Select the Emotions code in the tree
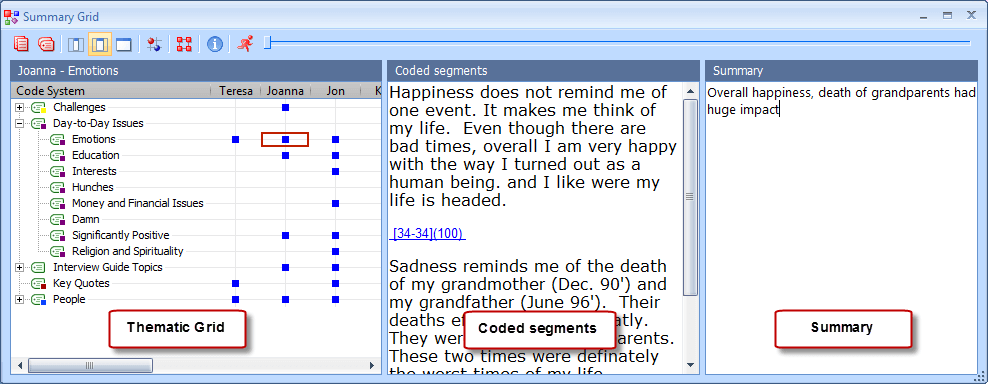The height and width of the screenshot is (384, 988). [x=94, y=139]
